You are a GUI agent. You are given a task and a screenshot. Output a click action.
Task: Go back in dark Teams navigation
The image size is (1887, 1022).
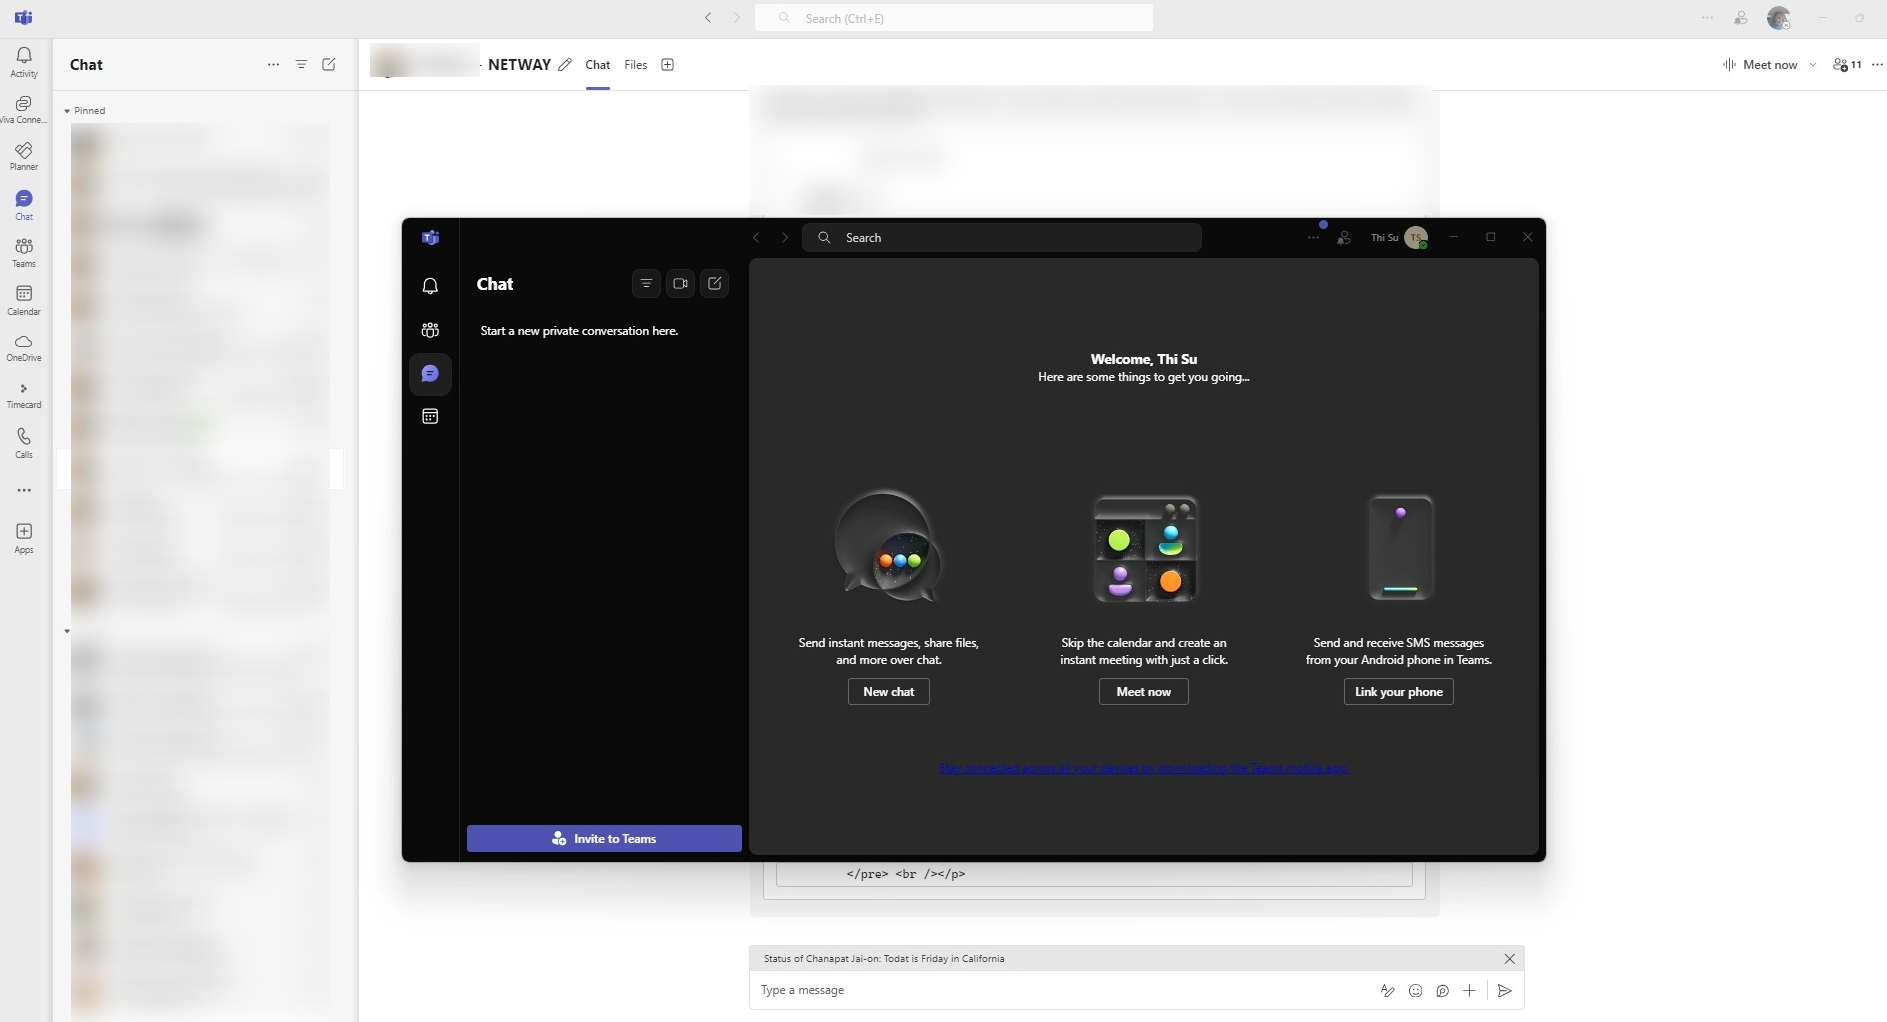point(756,238)
